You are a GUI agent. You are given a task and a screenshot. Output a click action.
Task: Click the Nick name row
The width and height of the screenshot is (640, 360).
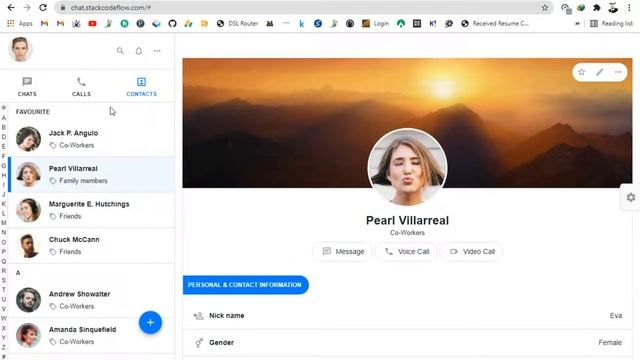(407, 316)
